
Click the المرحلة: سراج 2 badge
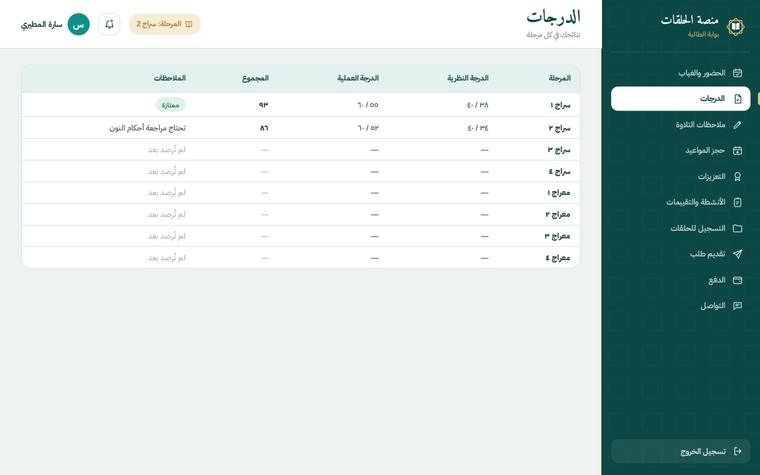tap(165, 24)
